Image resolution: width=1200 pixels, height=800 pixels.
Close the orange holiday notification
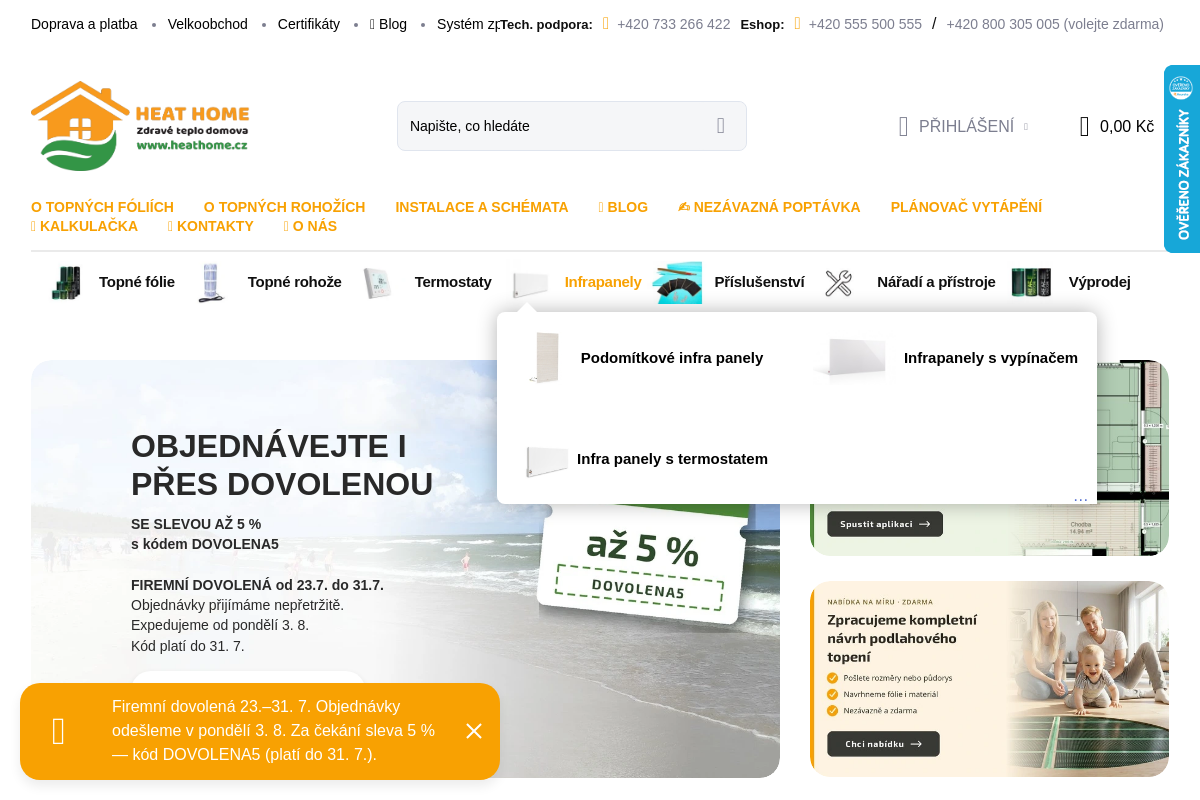(474, 731)
